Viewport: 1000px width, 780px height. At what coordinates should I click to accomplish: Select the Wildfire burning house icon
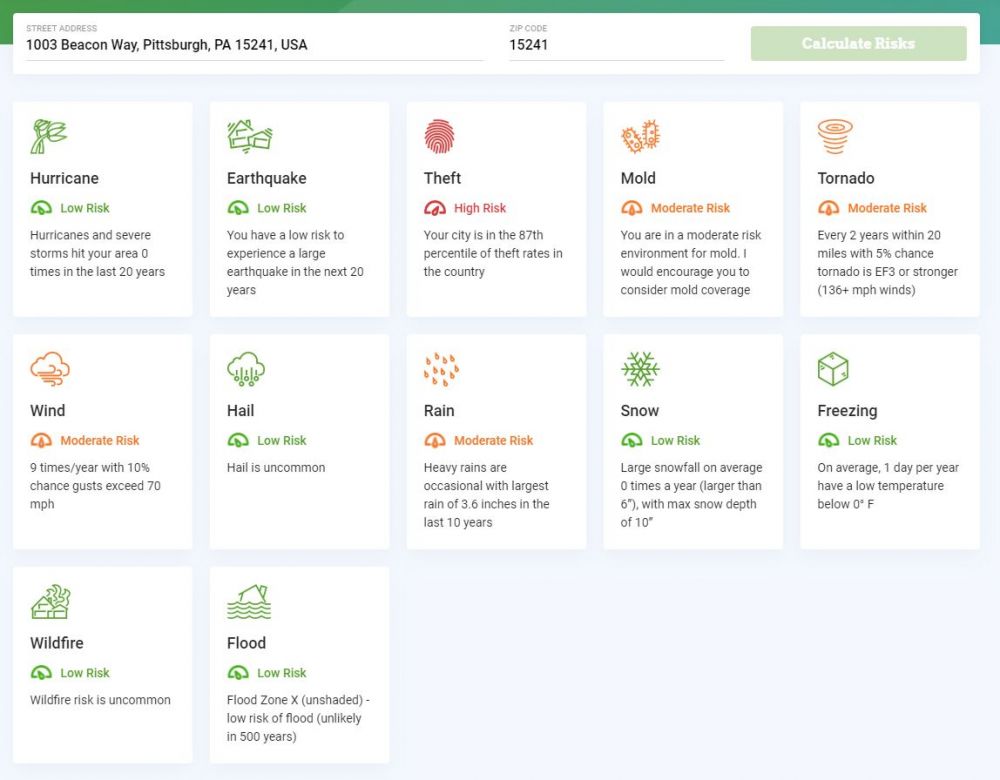50,601
